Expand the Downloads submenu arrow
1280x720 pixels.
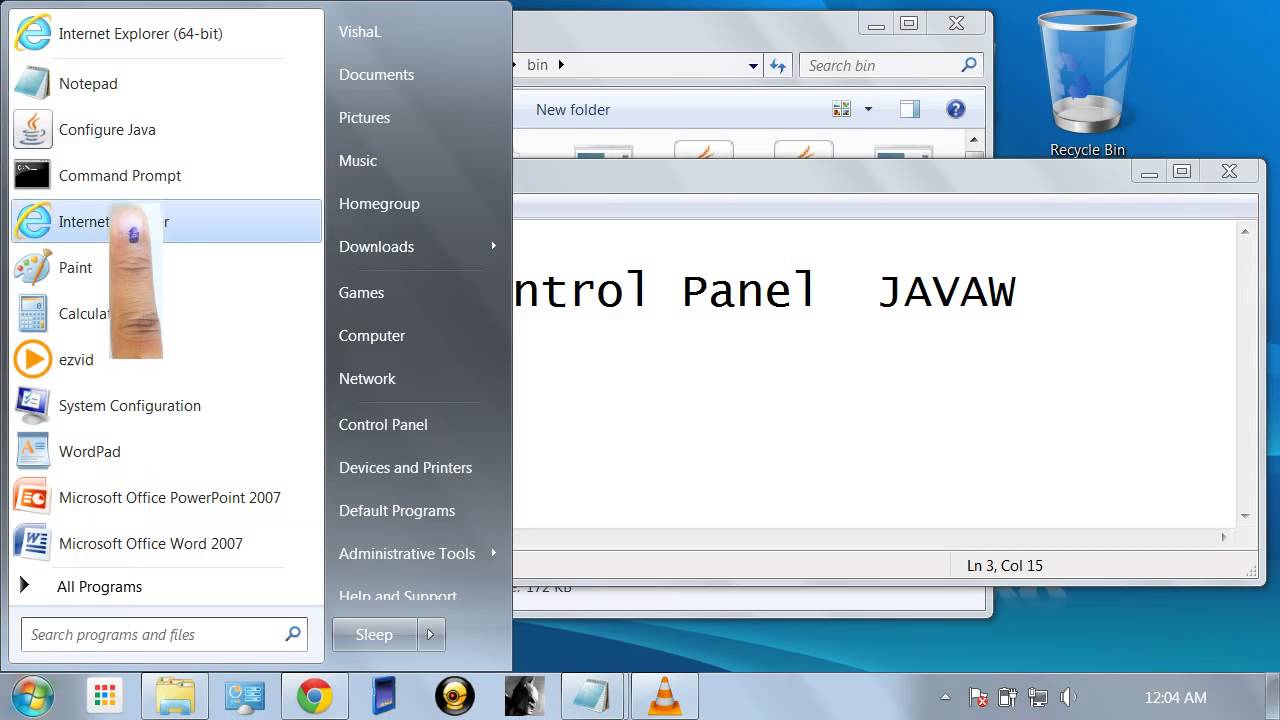494,246
